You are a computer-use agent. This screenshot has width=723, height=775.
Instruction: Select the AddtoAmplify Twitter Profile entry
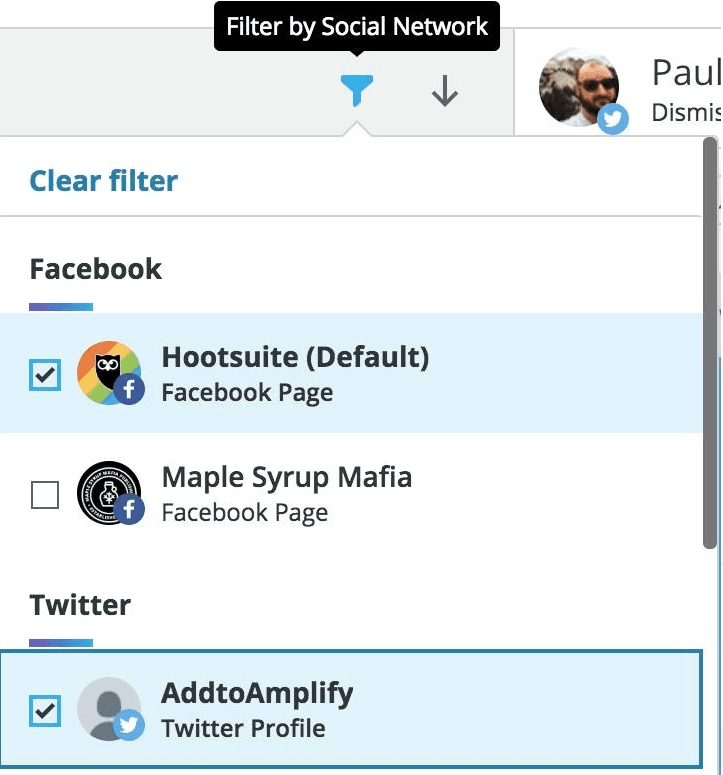(x=258, y=711)
